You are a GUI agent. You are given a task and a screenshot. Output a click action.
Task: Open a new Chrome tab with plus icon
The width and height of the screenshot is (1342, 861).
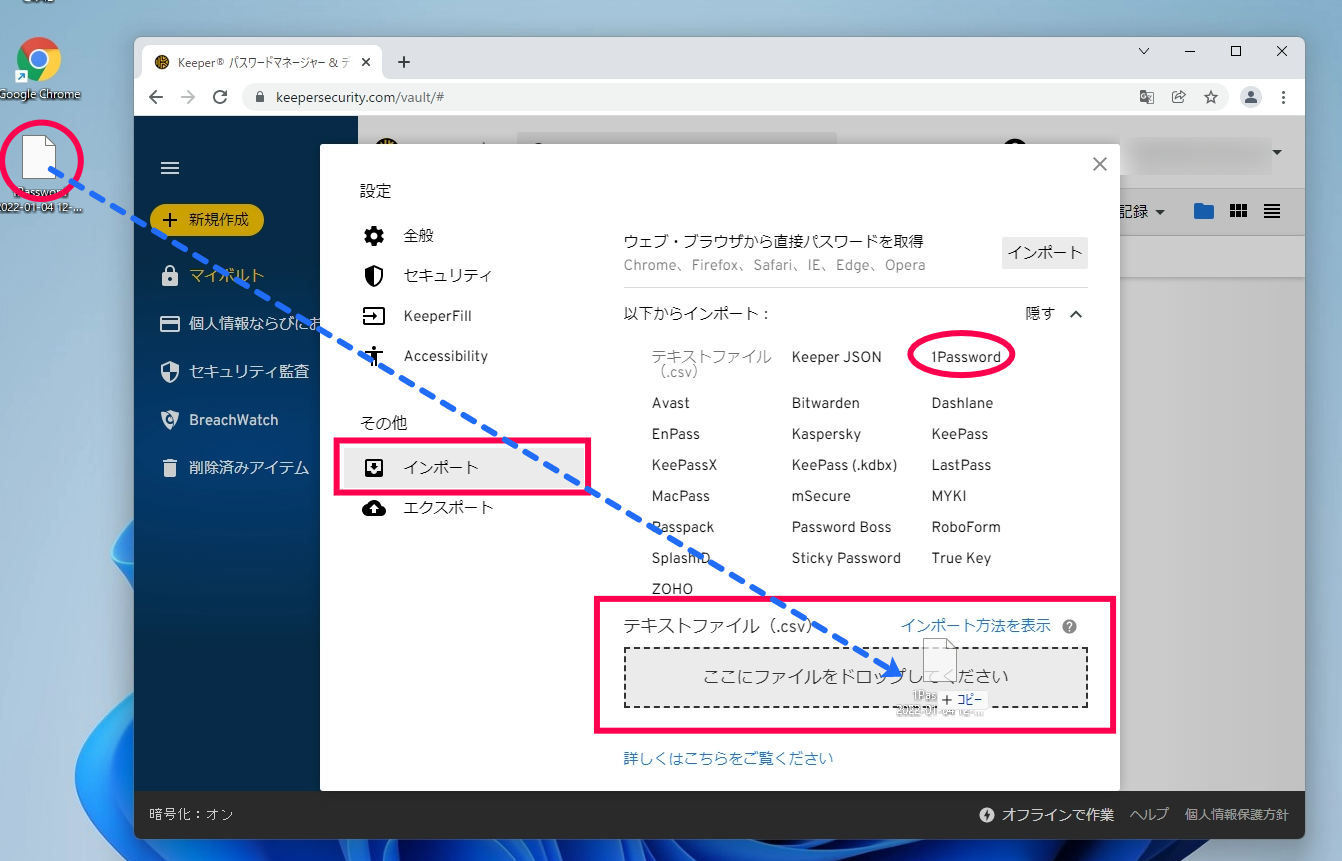(404, 62)
